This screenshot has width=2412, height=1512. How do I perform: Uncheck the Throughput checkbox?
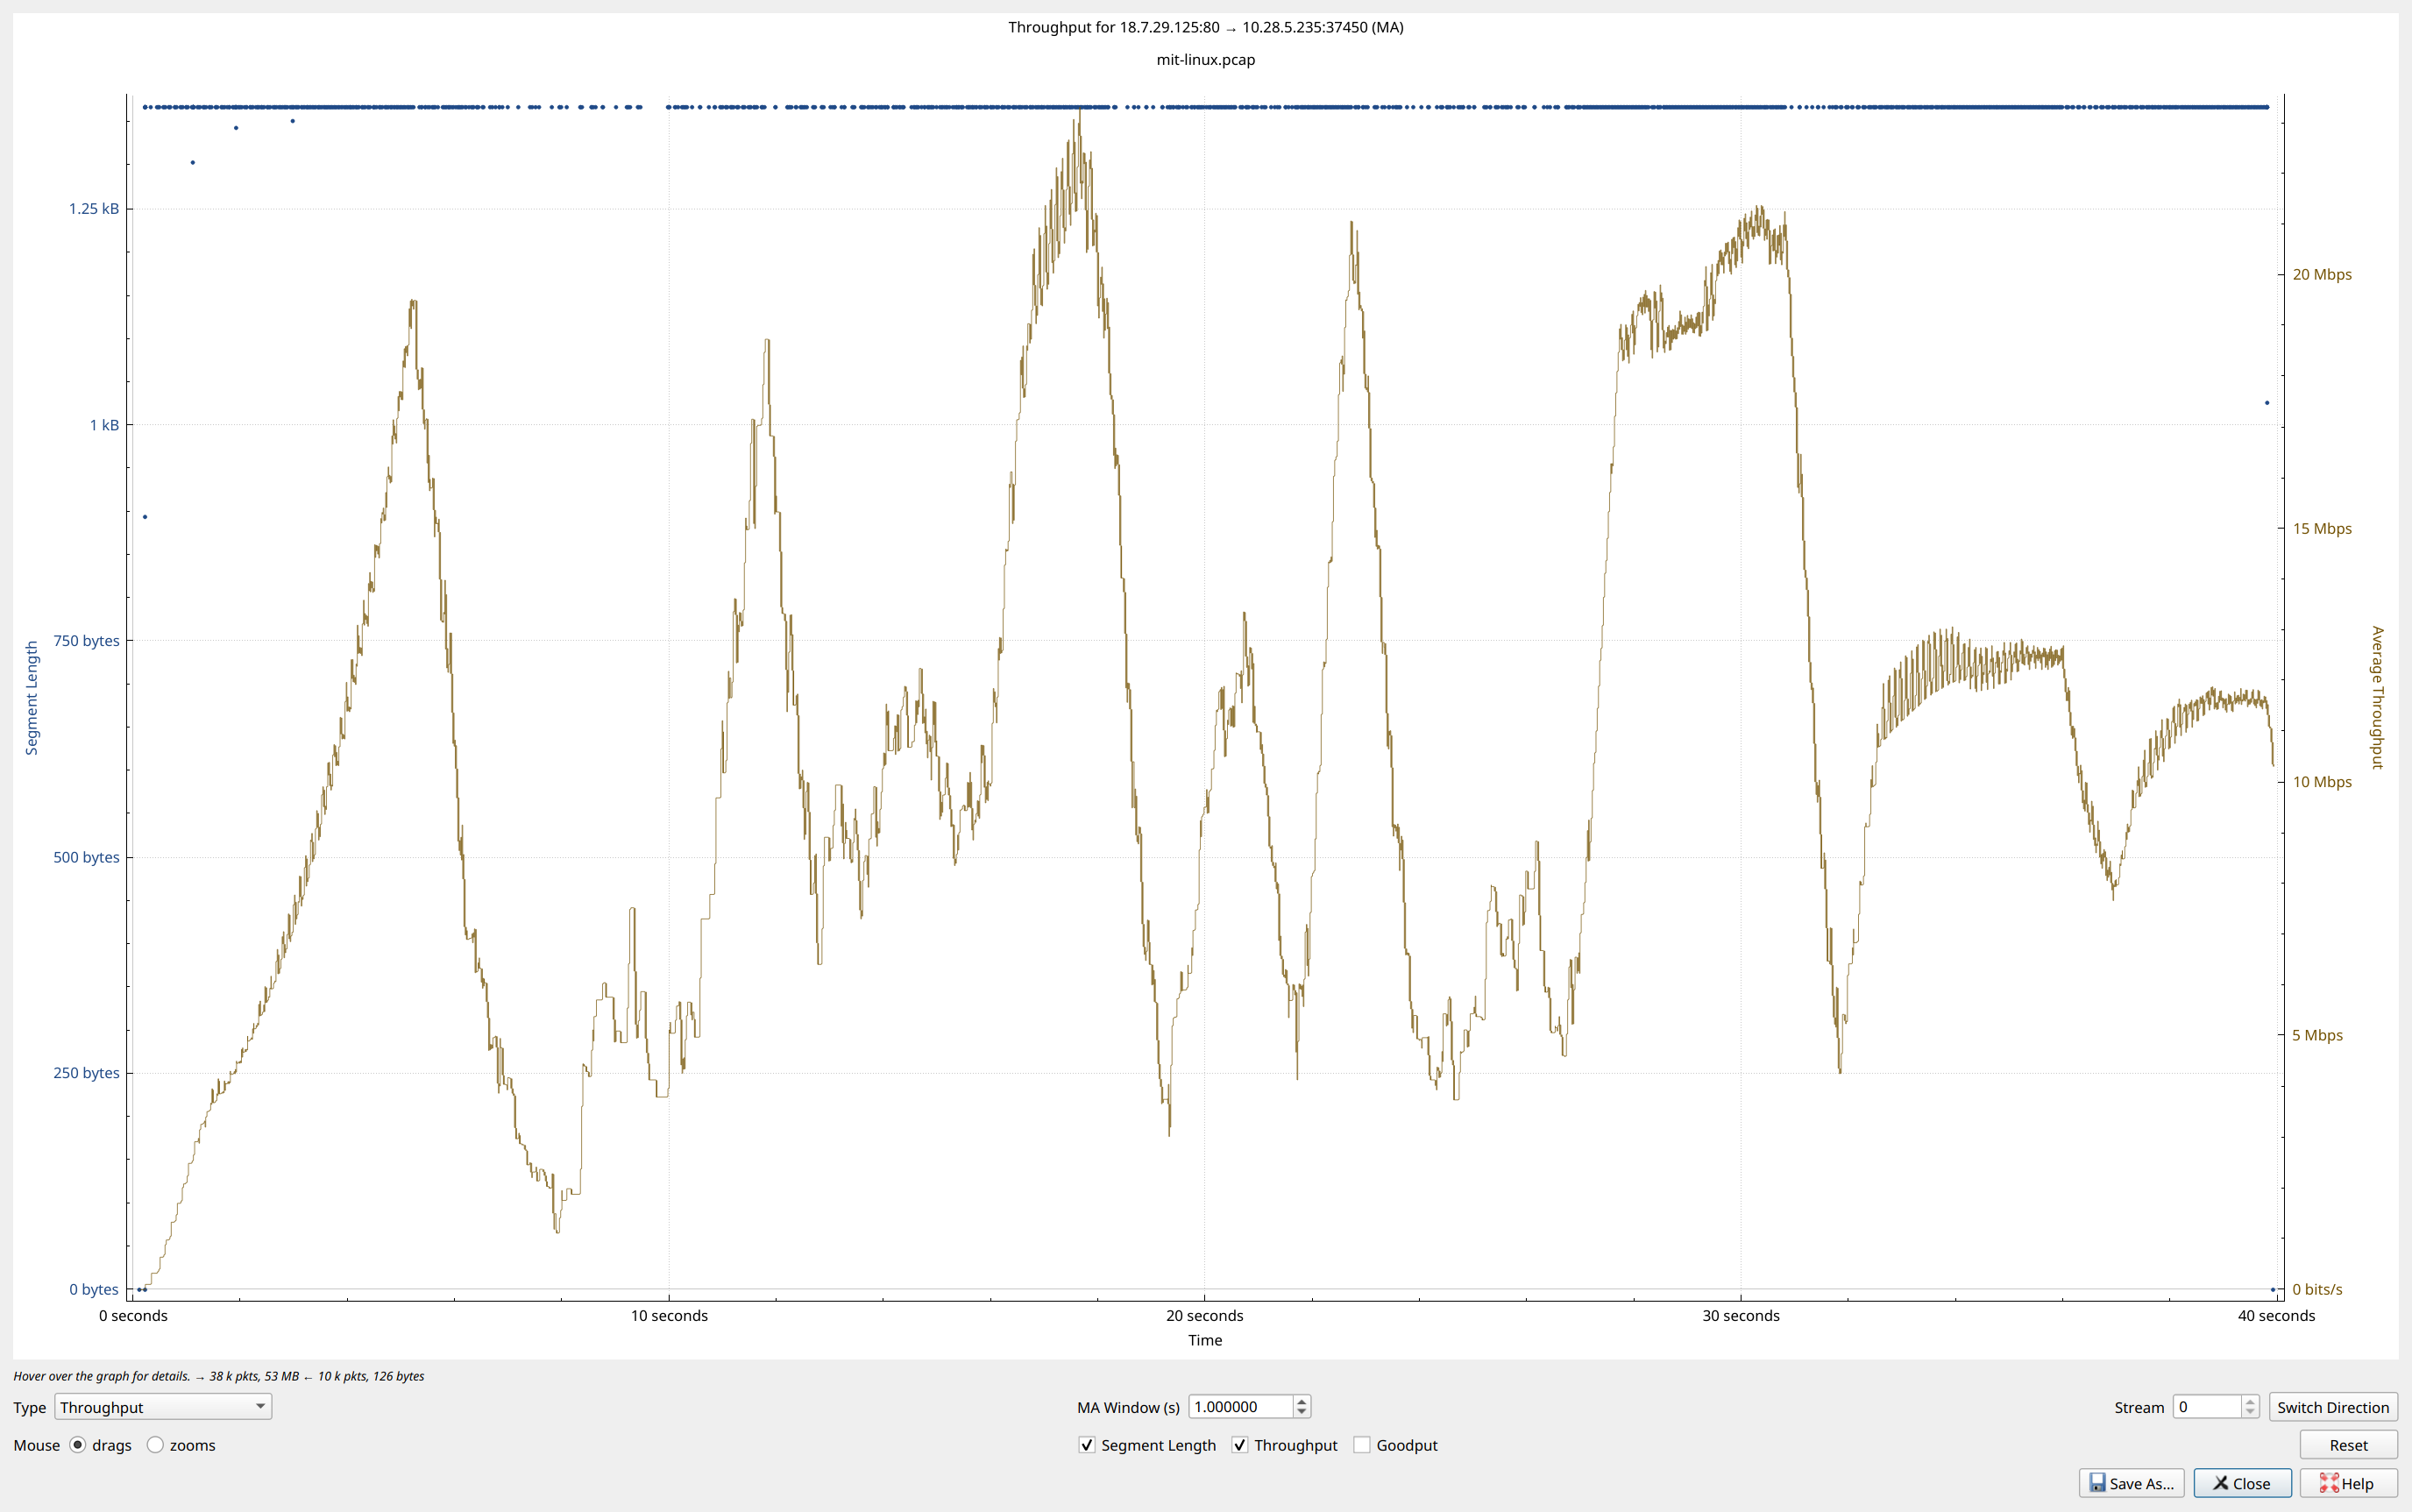1240,1445
